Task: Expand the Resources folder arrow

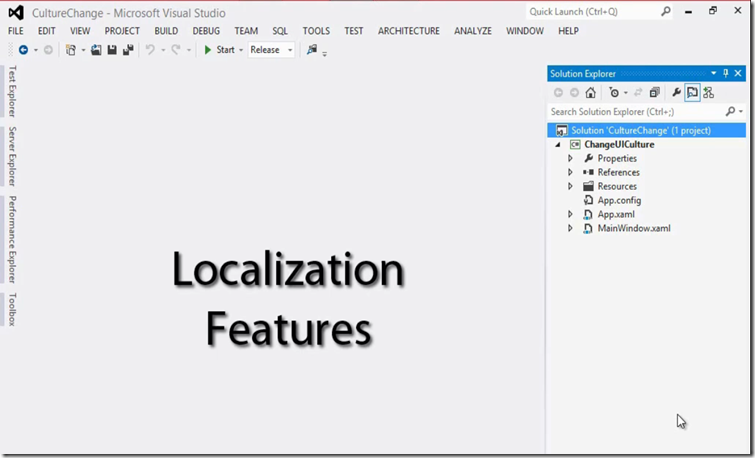Action: [570, 186]
